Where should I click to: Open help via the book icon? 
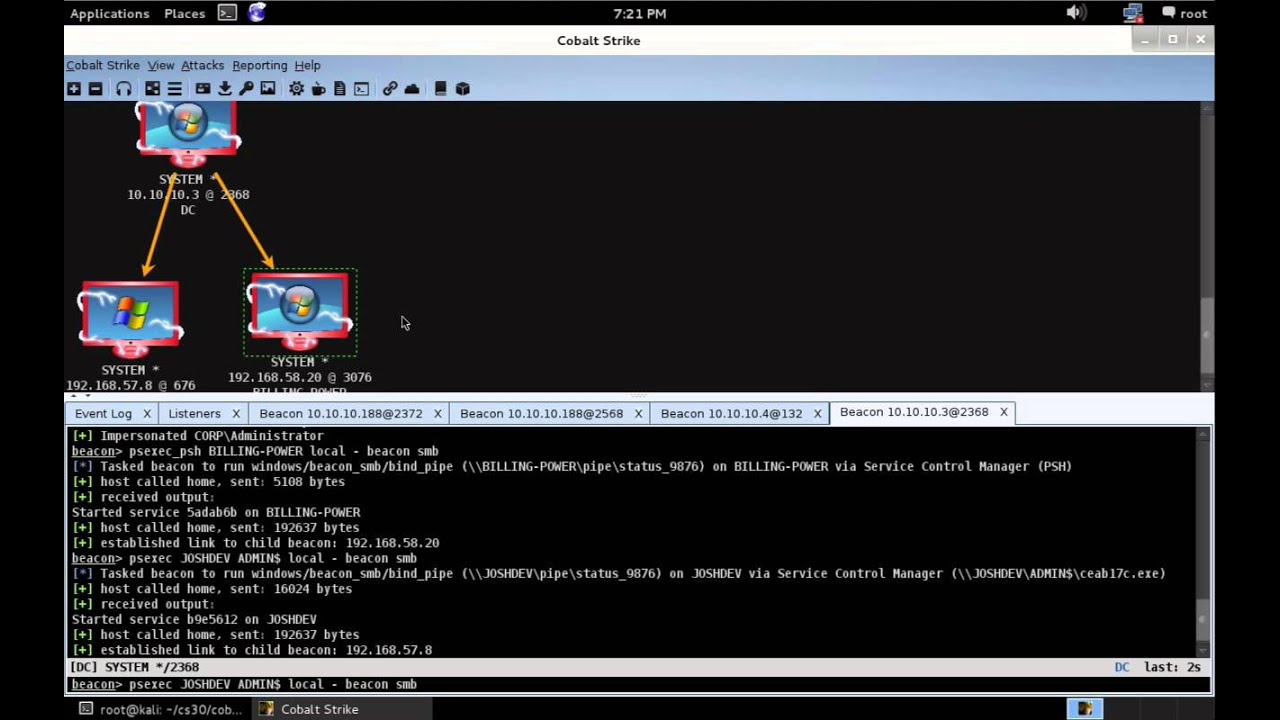point(441,89)
